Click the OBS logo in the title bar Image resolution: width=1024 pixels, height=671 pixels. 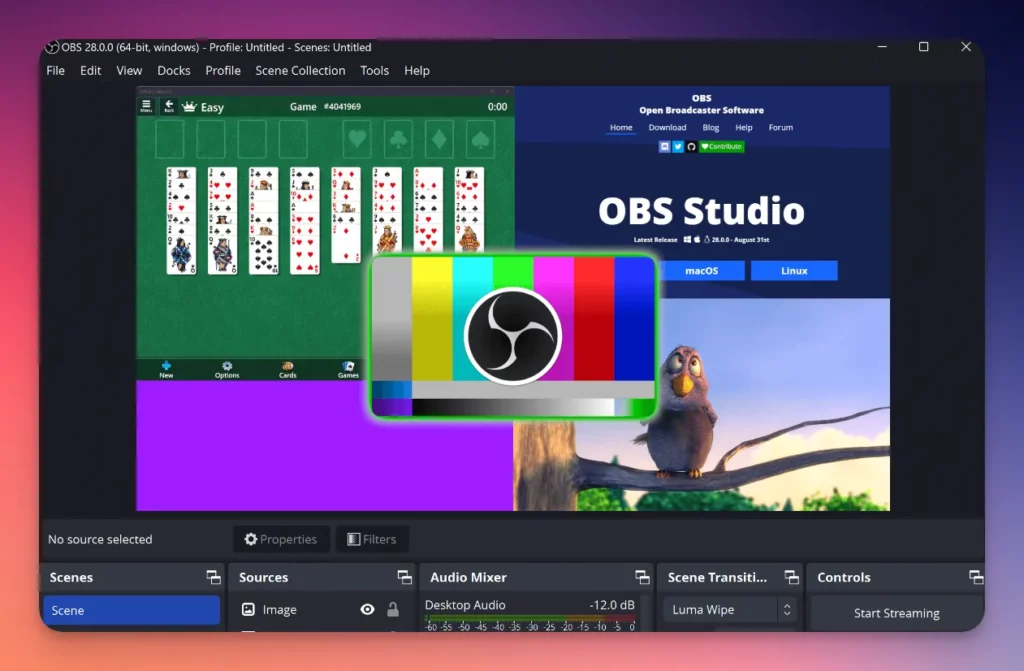click(x=51, y=47)
